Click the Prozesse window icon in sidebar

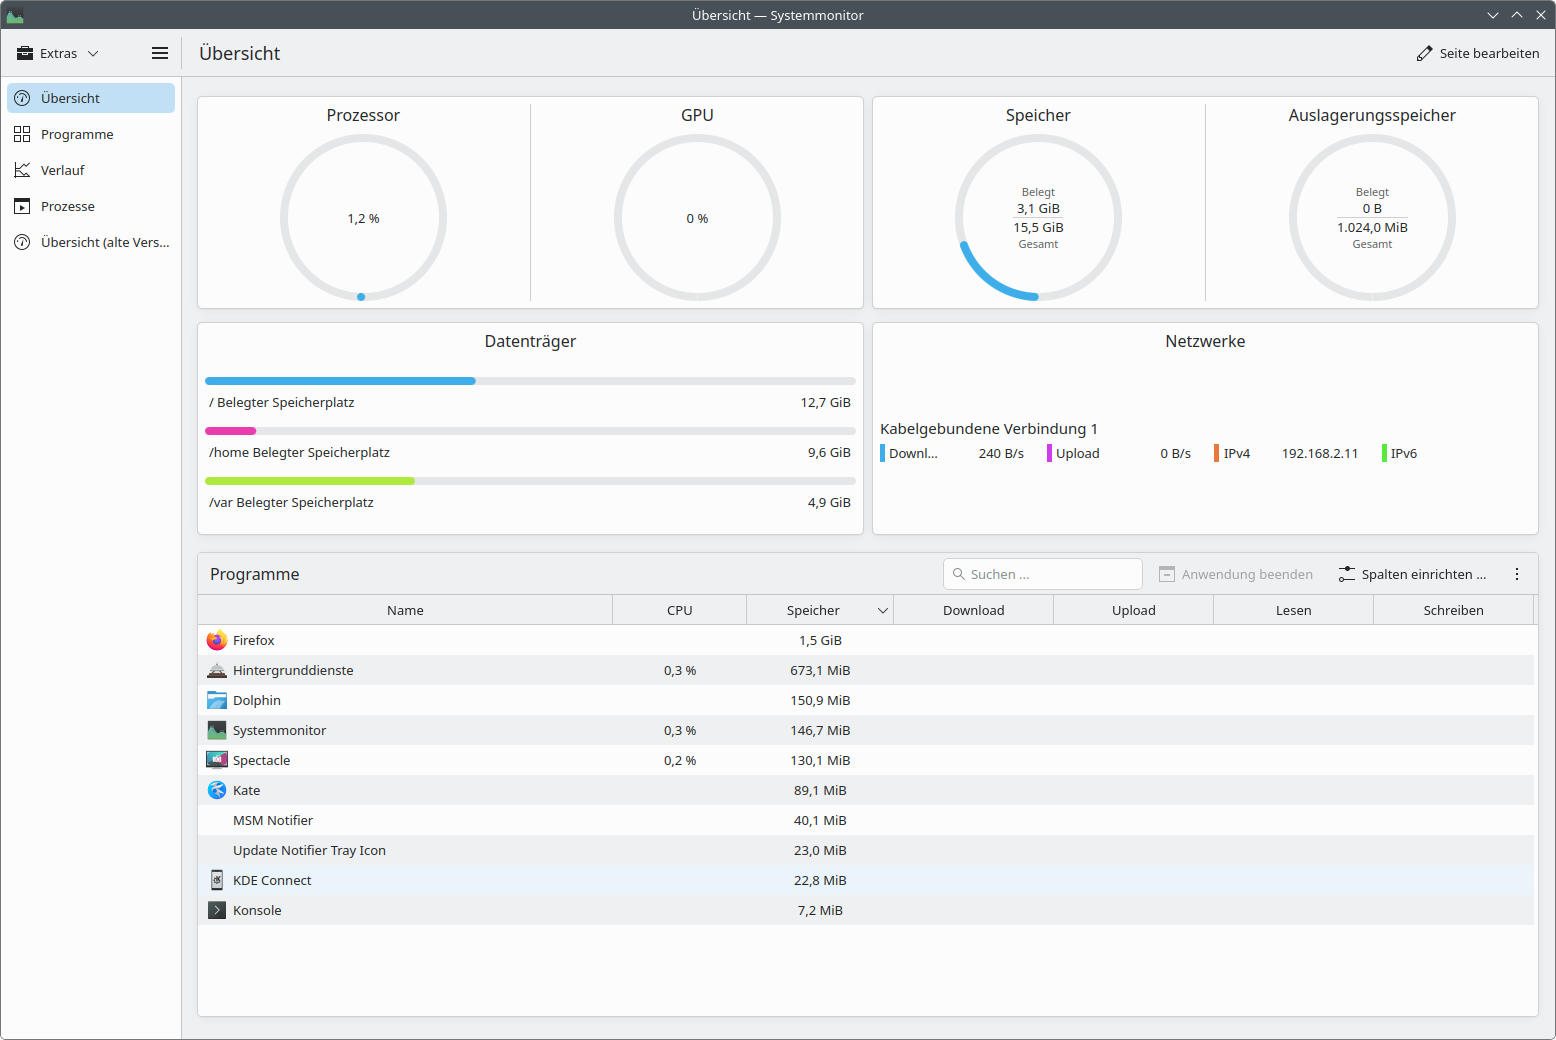[22, 206]
